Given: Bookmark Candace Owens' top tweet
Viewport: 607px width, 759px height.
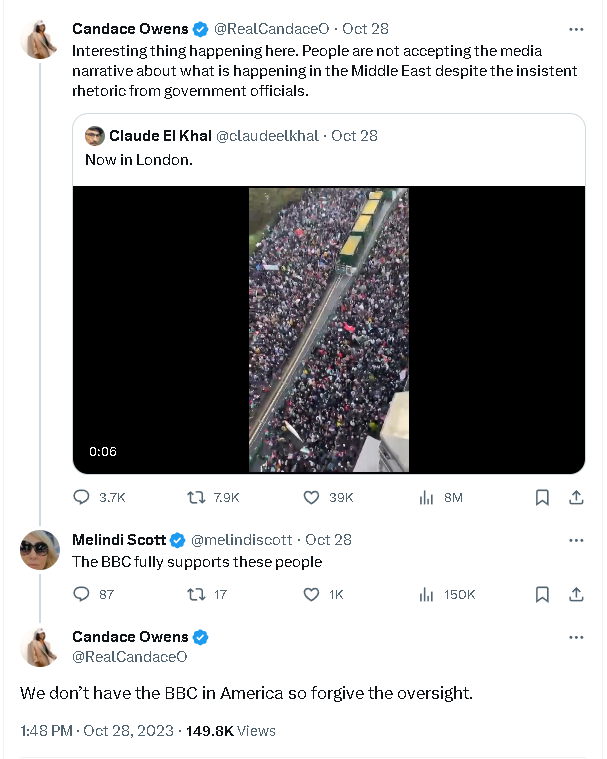Looking at the screenshot, I should (x=541, y=497).
